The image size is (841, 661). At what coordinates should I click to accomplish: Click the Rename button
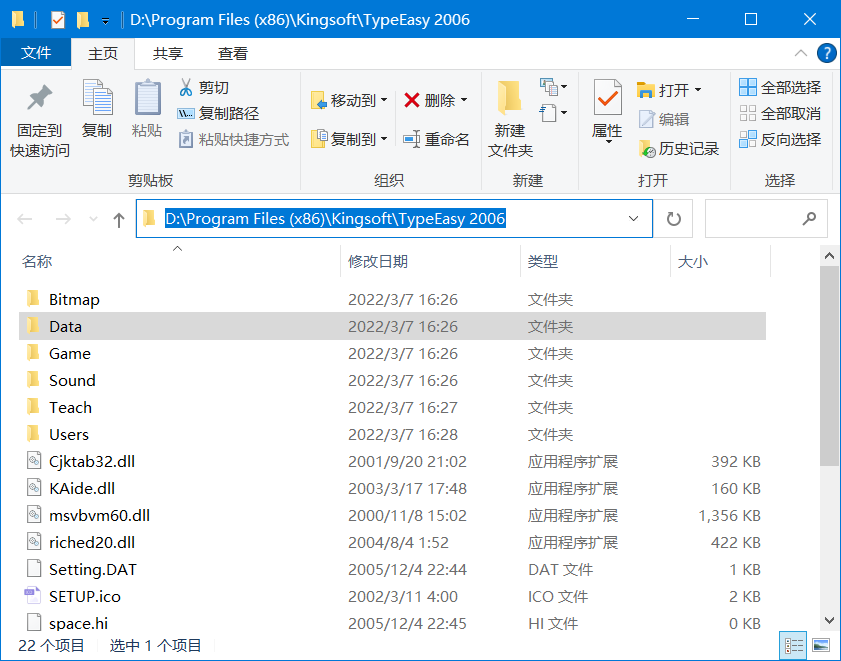point(436,140)
